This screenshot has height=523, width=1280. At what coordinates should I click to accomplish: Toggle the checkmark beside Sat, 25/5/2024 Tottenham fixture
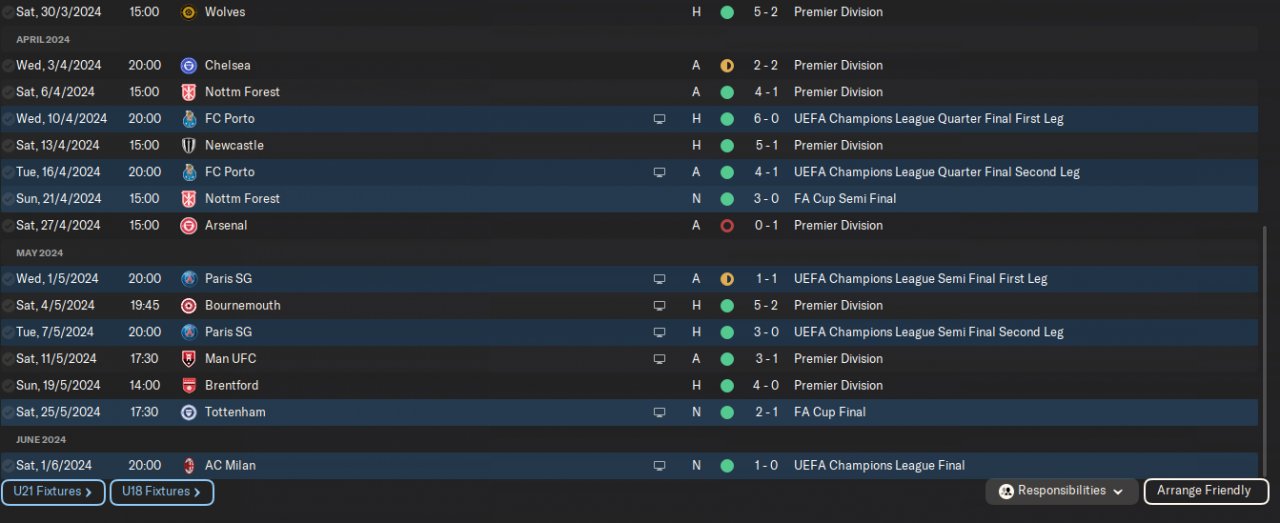pyautogui.click(x=8, y=412)
